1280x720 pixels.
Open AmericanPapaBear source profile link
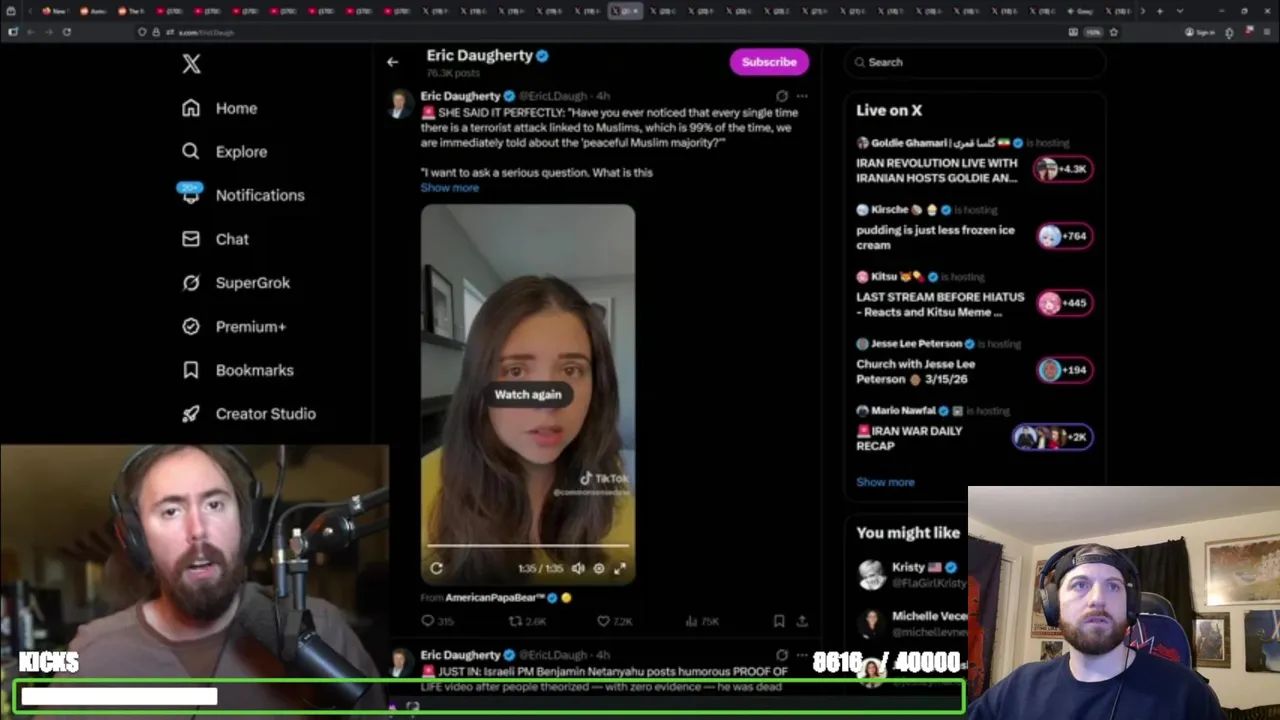point(495,598)
